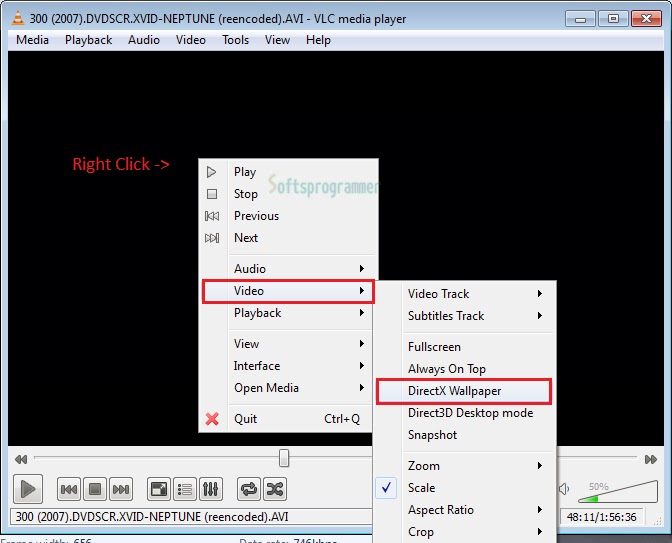Click Stop icon in context menu
Image resolution: width=672 pixels, height=543 pixels.
212,194
